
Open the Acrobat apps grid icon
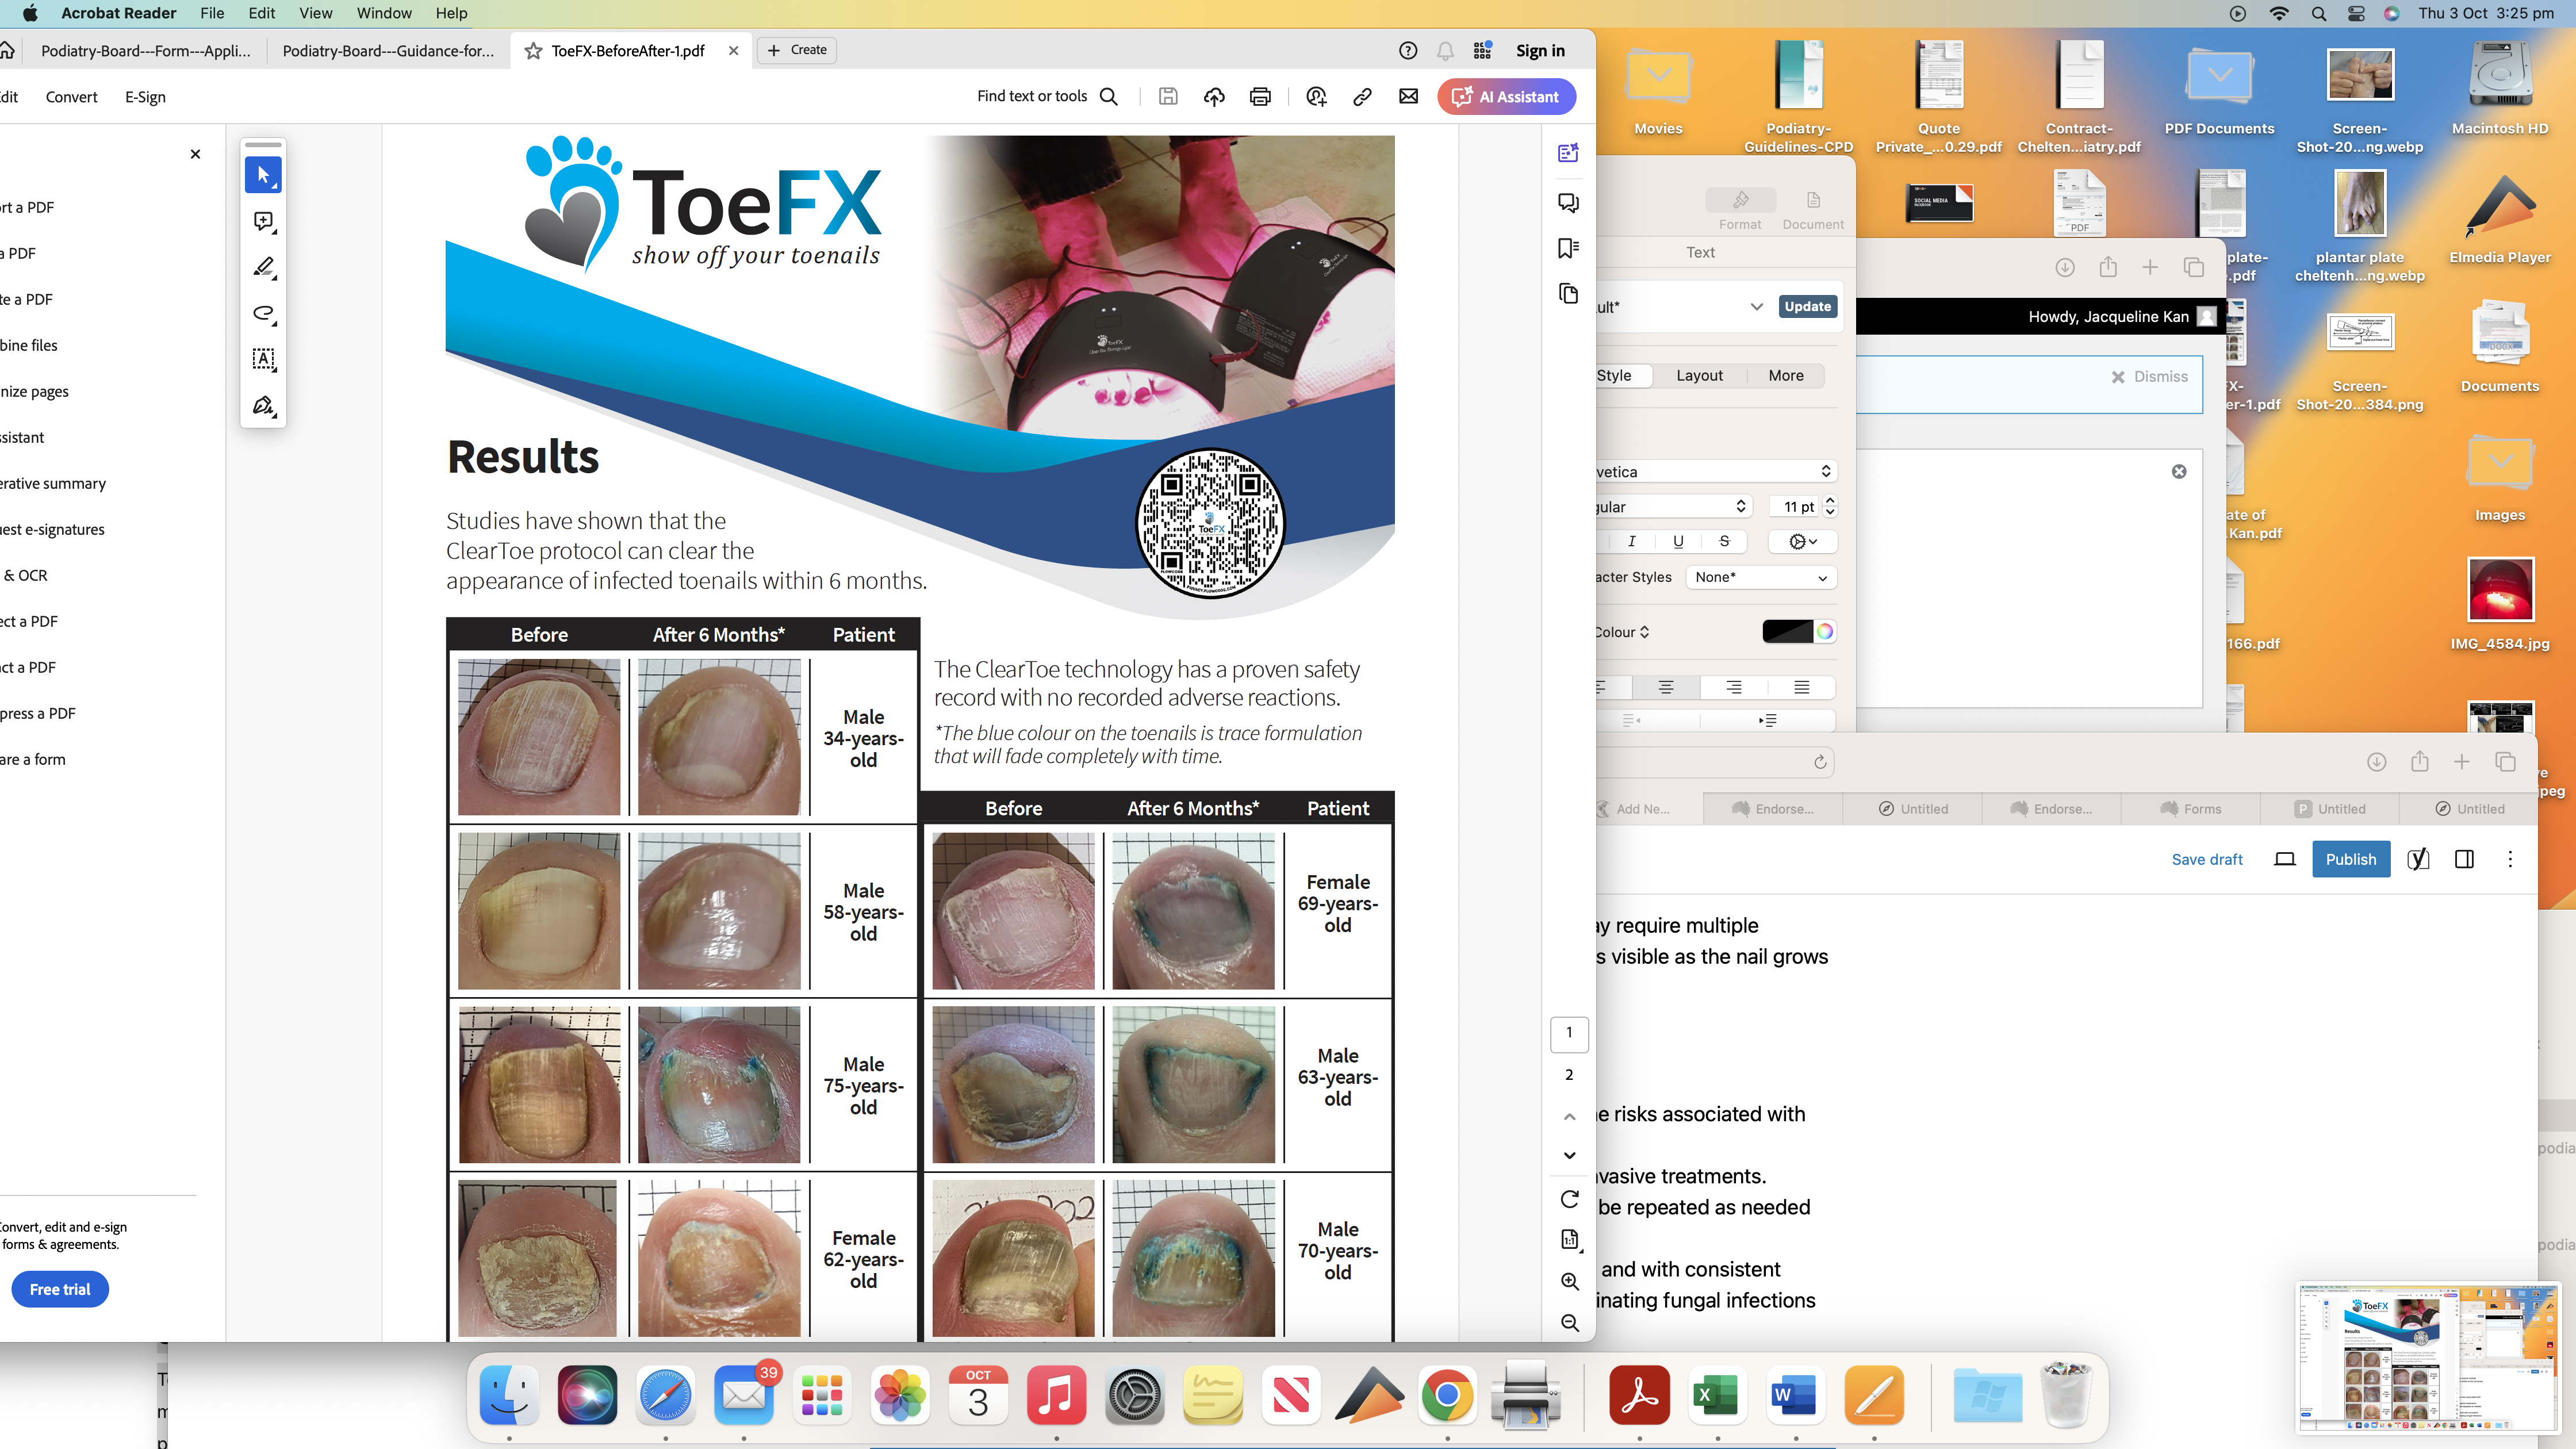click(x=1483, y=50)
